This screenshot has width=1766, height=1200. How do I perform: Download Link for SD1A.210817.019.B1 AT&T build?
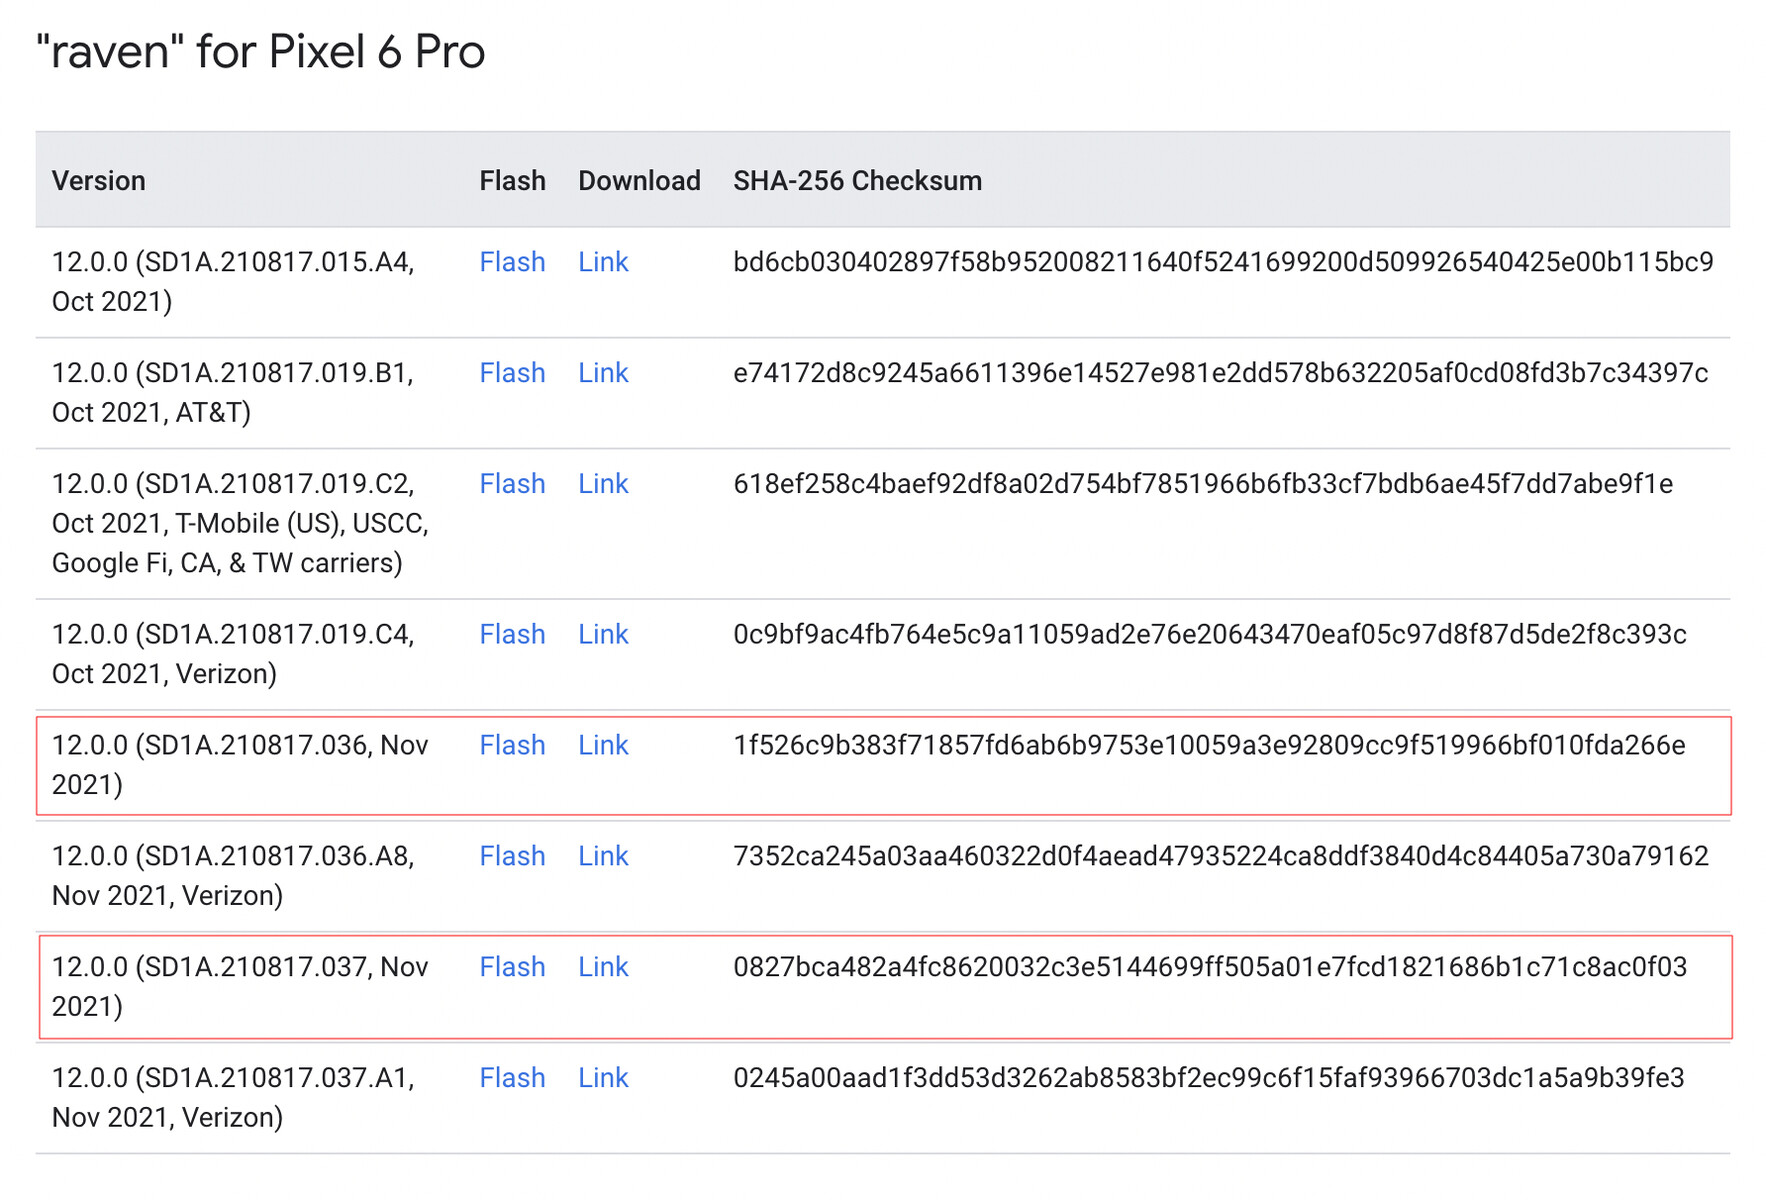coord(603,373)
